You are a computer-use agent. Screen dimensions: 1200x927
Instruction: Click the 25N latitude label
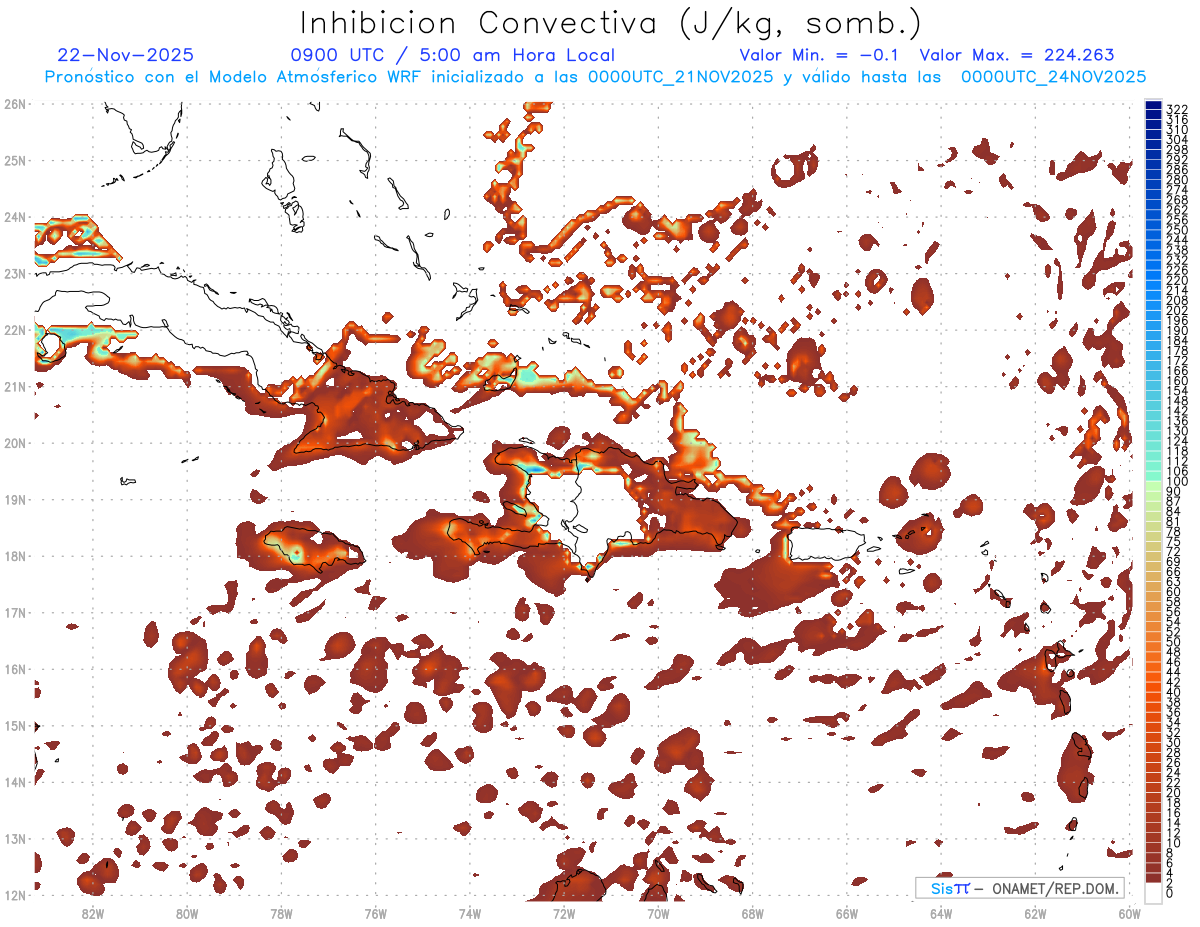pyautogui.click(x=14, y=160)
